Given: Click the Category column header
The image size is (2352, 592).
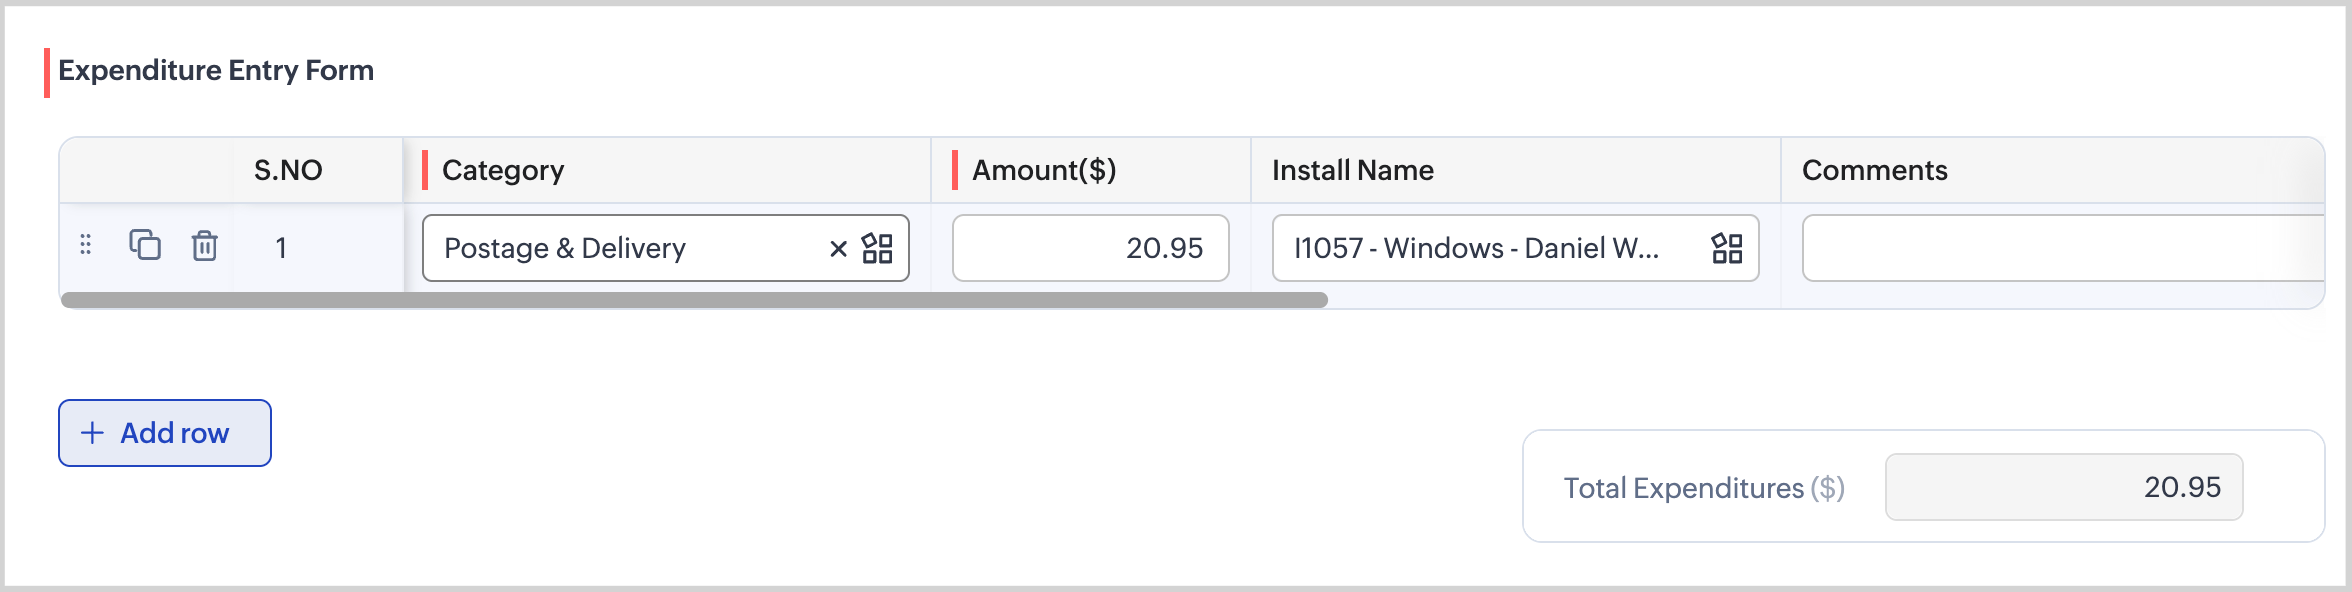Looking at the screenshot, I should click(503, 170).
